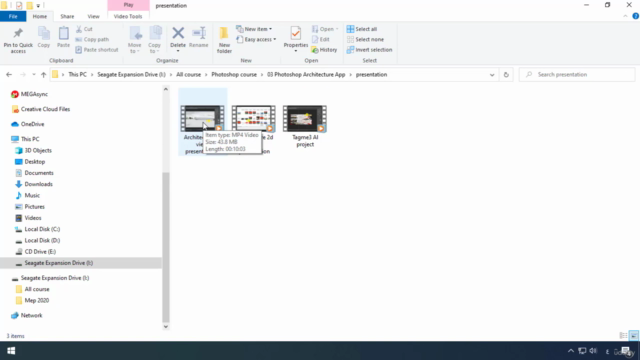Go to 03 Photoshop Architecture App breadcrumb

click(306, 75)
